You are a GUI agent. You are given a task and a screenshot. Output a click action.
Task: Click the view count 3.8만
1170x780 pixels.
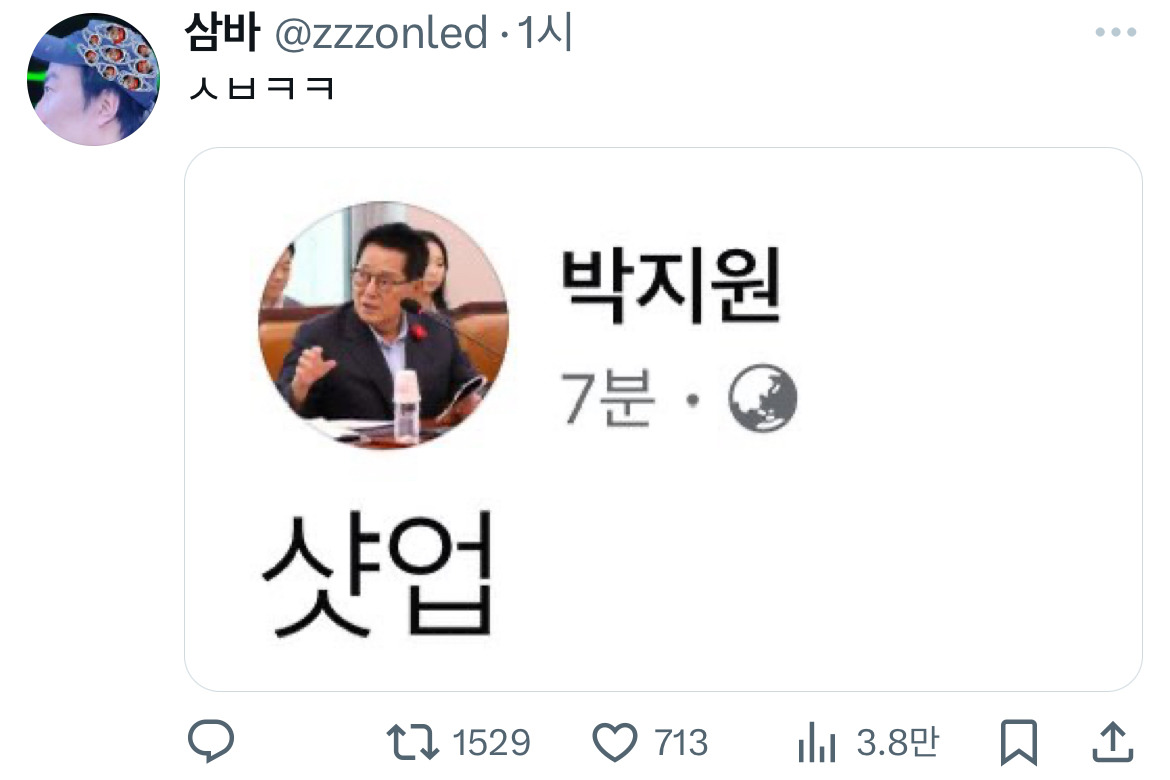coord(898,743)
